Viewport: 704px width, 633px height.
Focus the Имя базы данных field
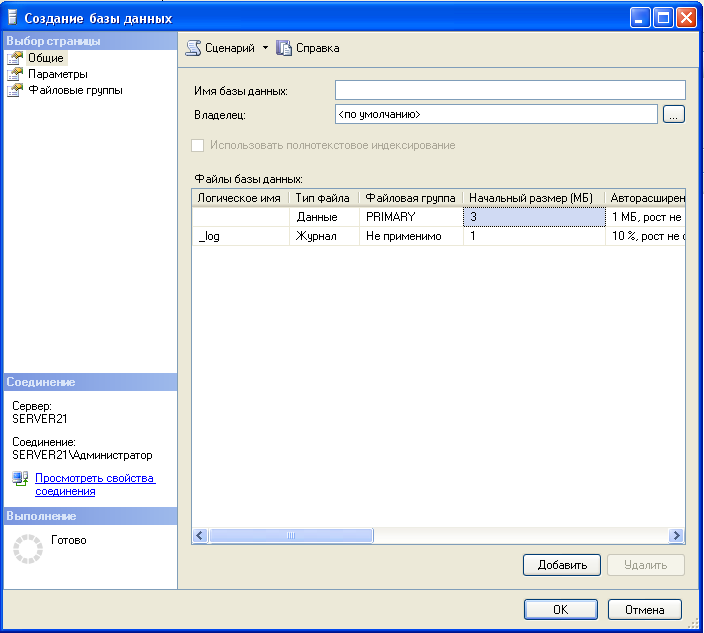tap(510, 90)
